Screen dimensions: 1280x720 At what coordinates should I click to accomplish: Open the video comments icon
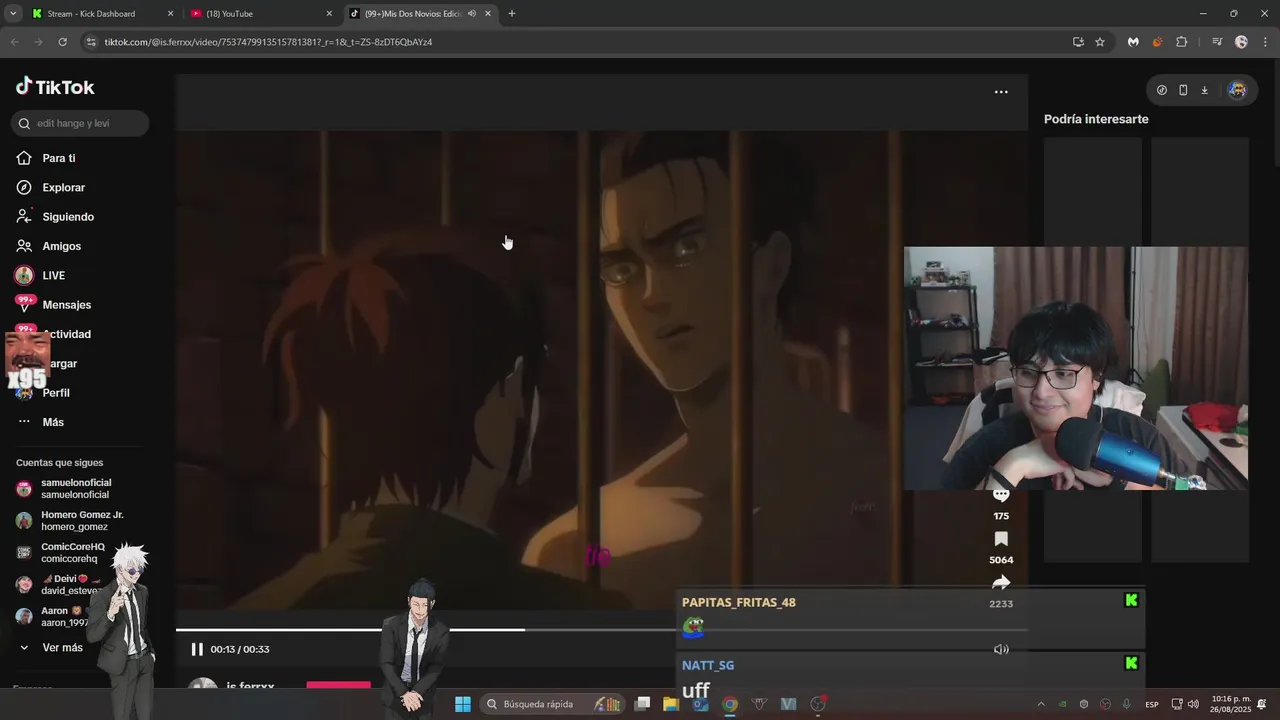coord(1001,496)
